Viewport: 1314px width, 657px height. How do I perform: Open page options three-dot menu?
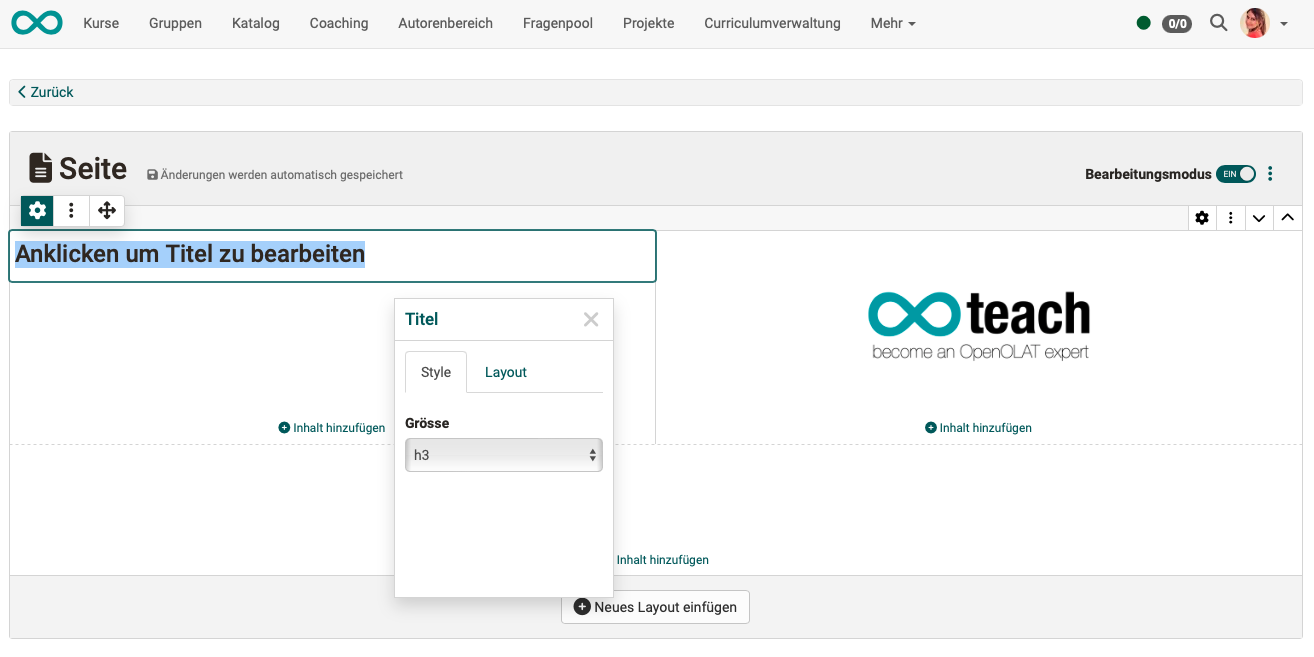pos(1270,174)
